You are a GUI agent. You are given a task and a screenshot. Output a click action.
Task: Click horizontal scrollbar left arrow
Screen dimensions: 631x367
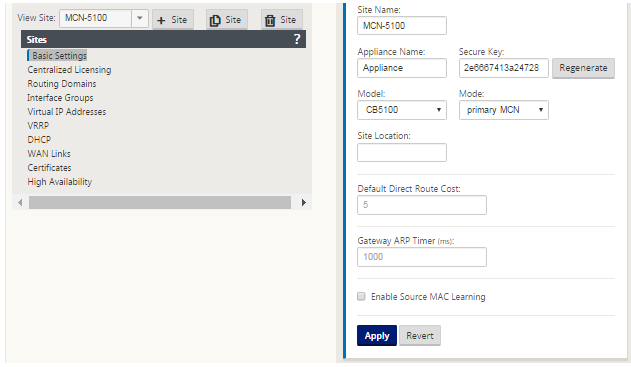20,202
